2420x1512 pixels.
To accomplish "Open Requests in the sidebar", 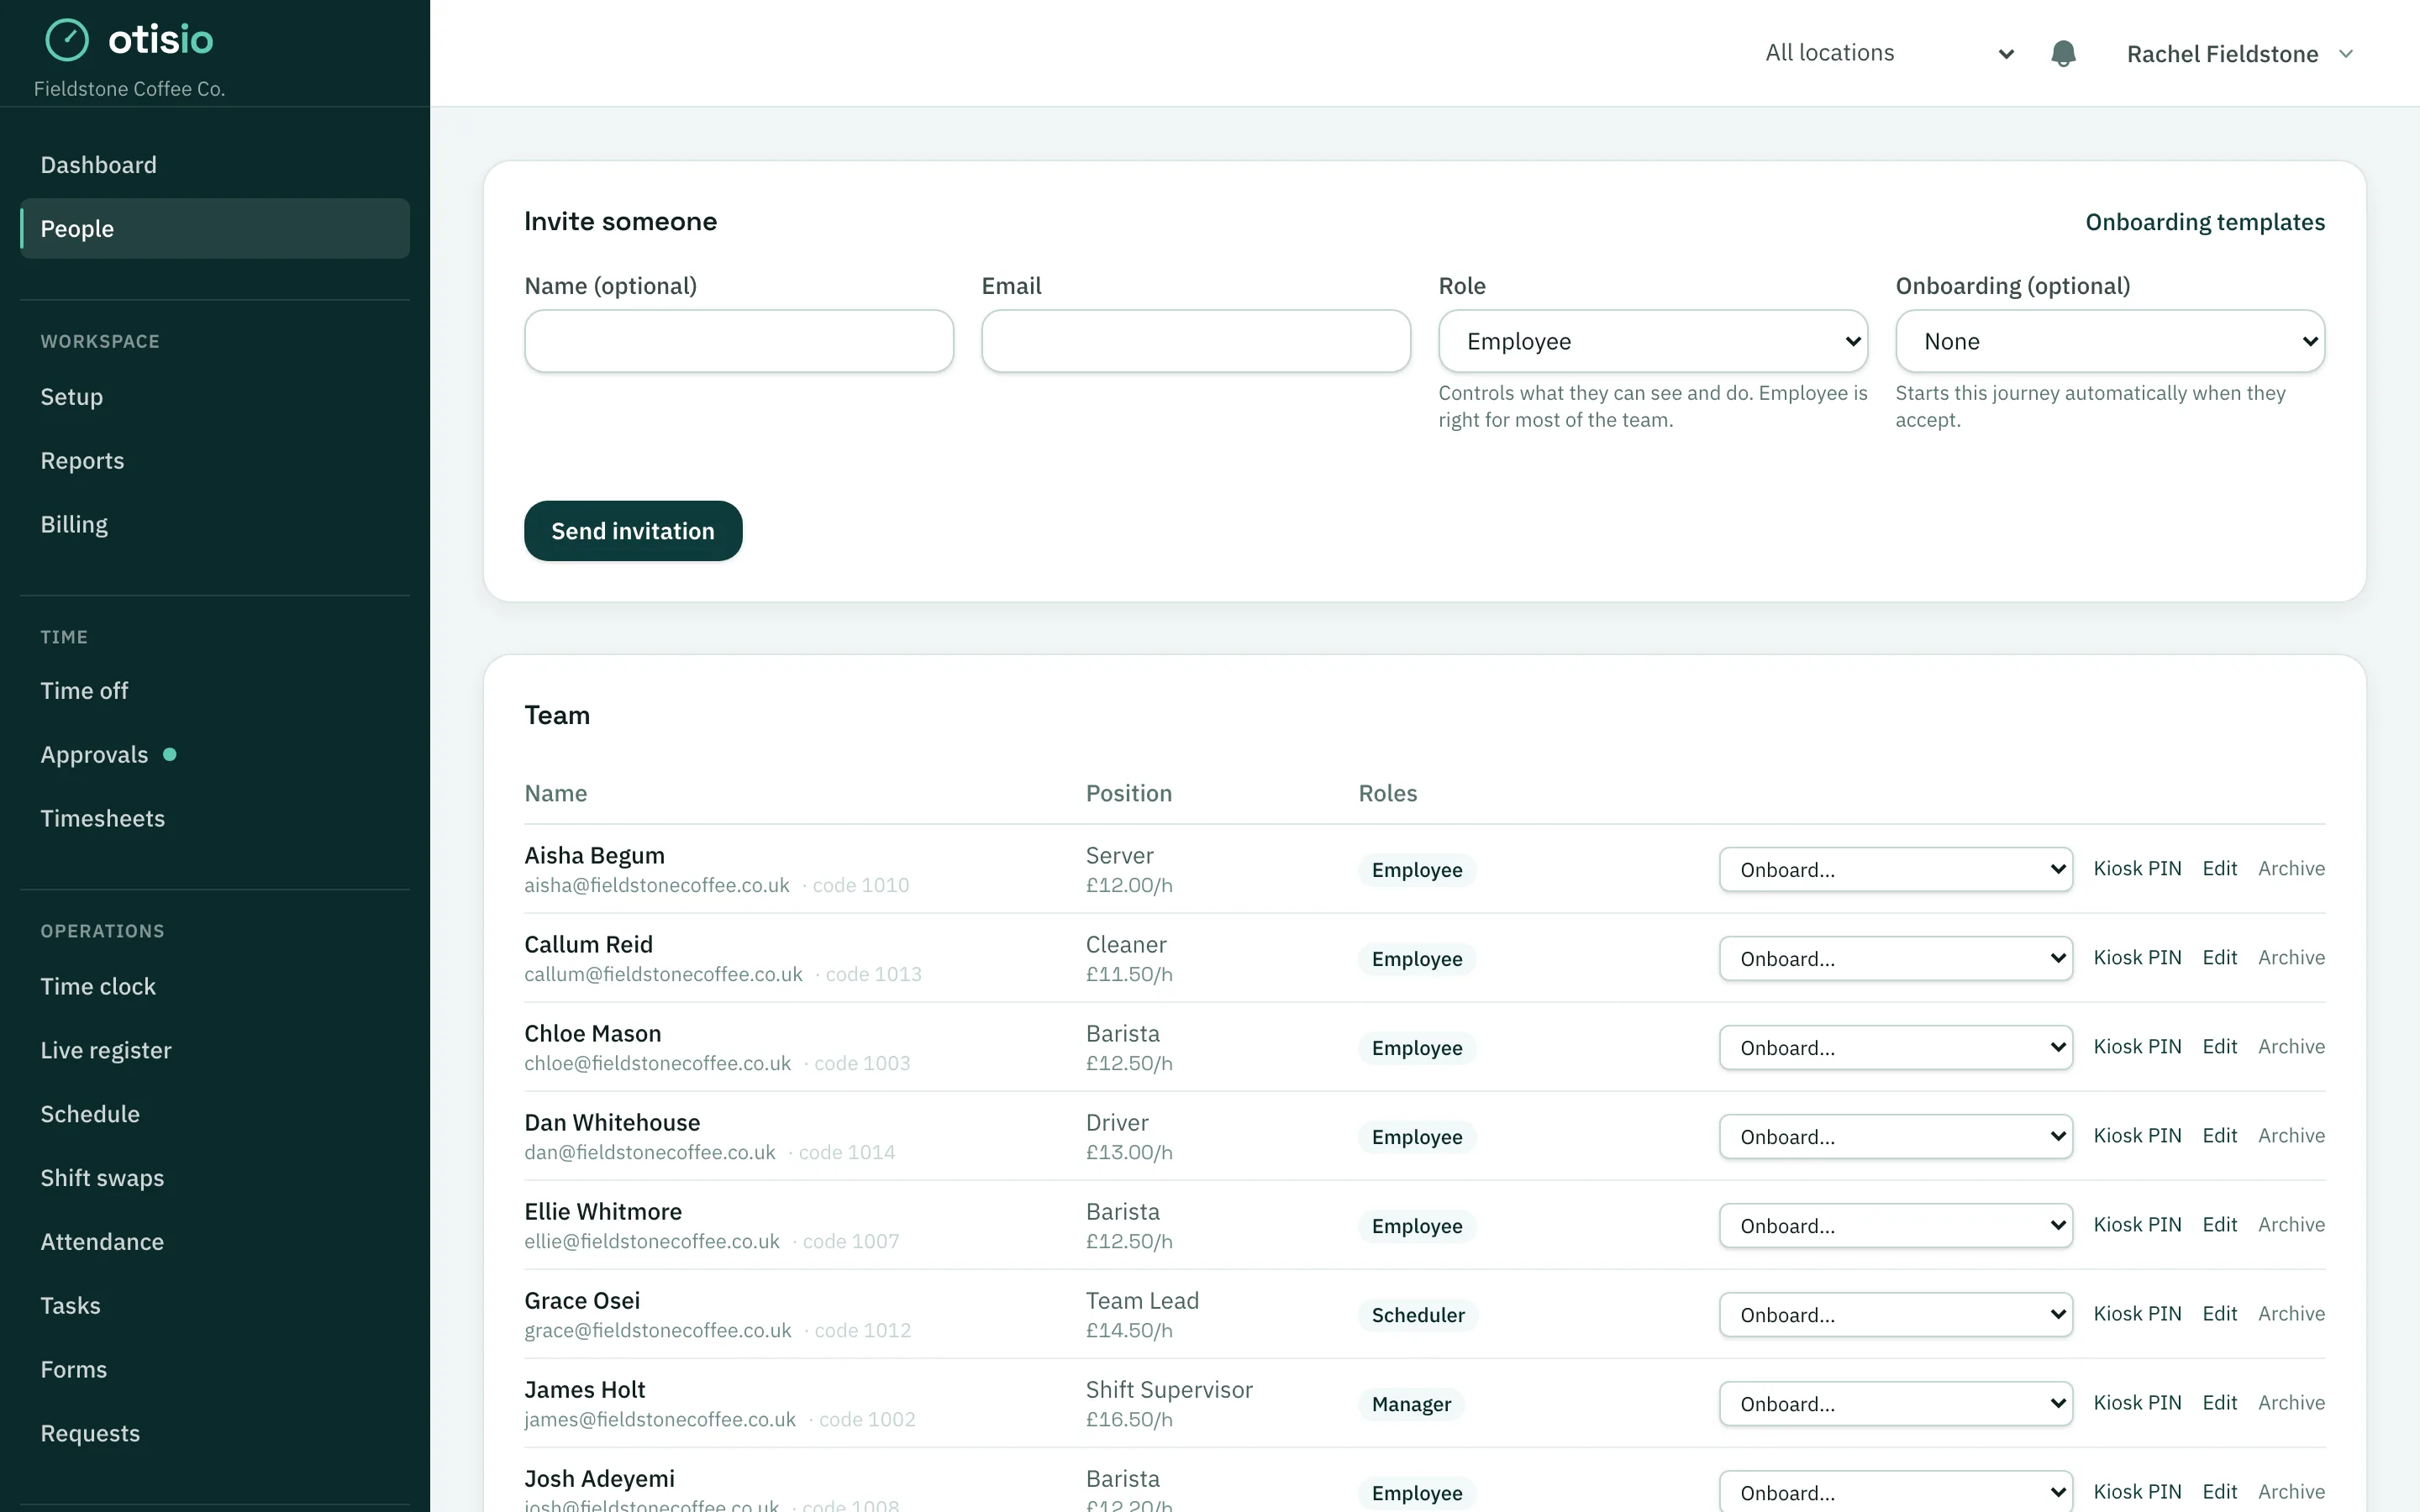I will click(215, 1433).
